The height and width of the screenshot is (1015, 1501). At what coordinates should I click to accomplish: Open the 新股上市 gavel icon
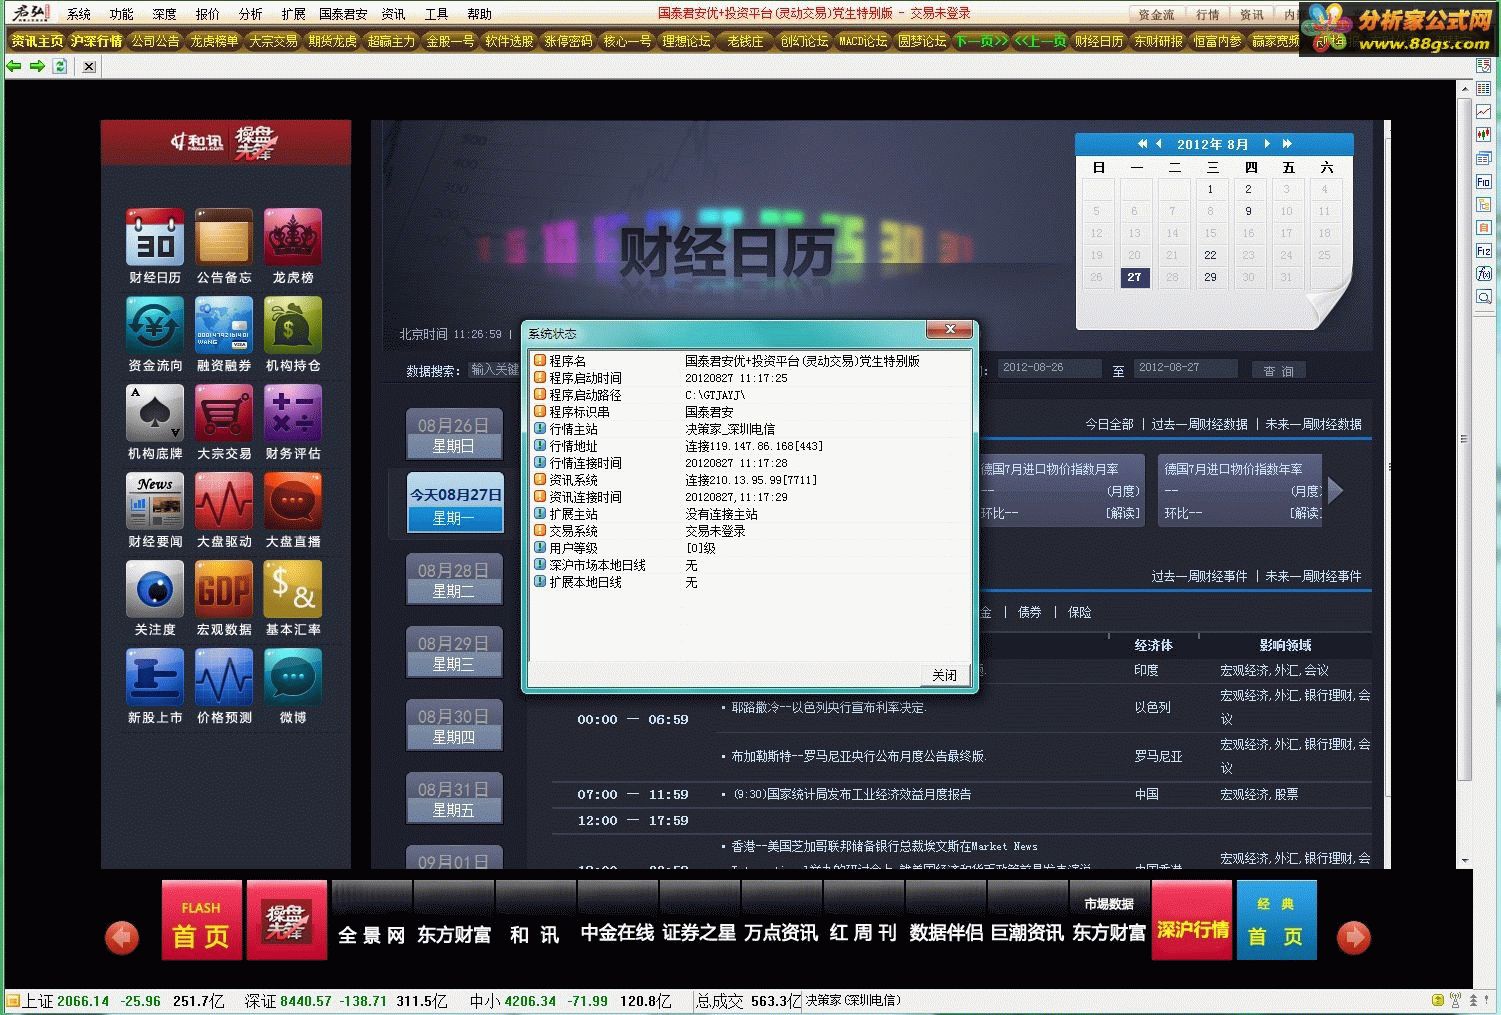[x=155, y=678]
